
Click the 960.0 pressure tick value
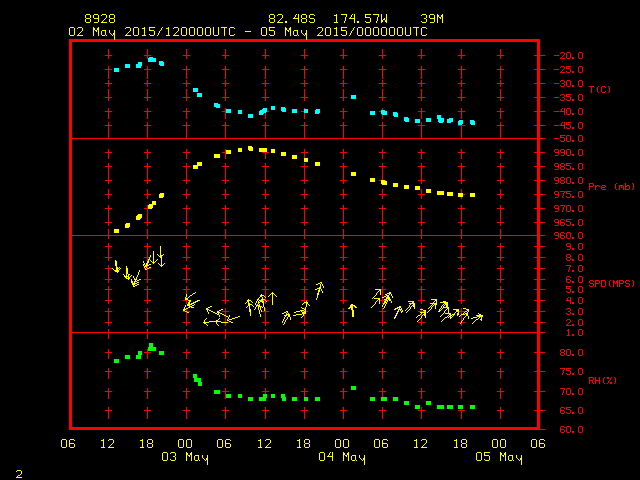[568, 236]
